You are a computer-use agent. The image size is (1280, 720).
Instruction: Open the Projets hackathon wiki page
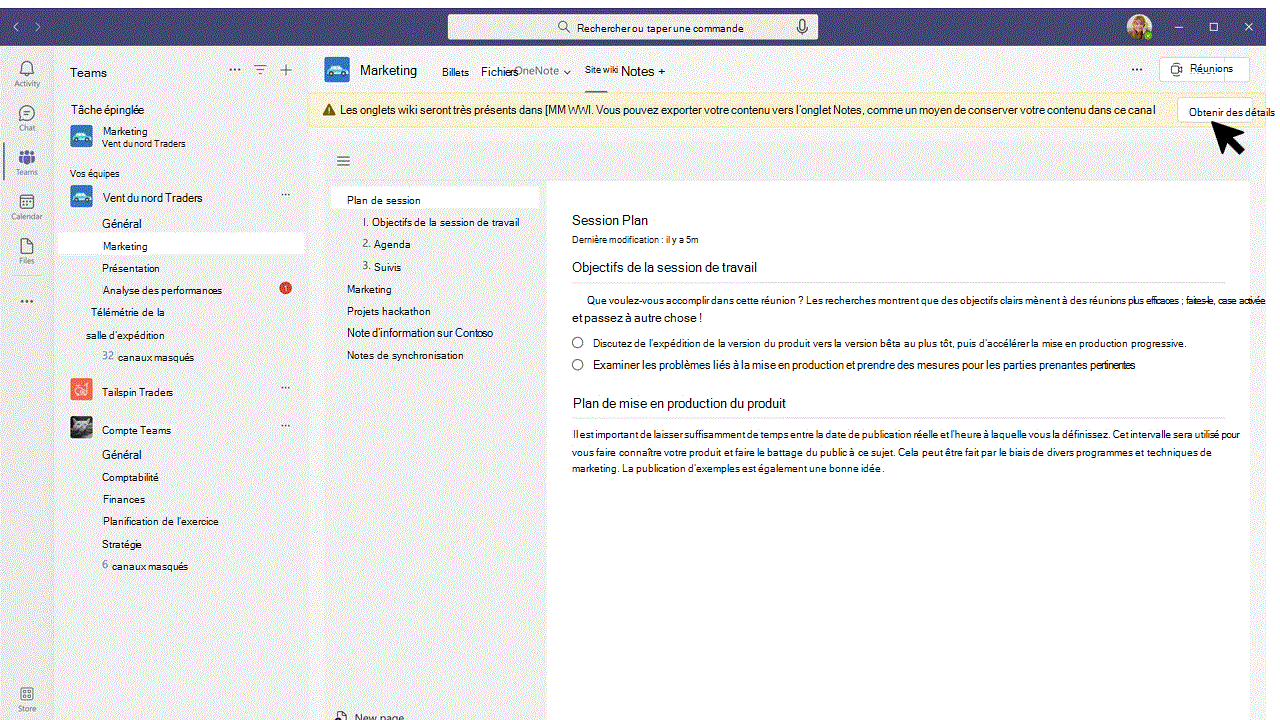pyautogui.click(x=389, y=311)
